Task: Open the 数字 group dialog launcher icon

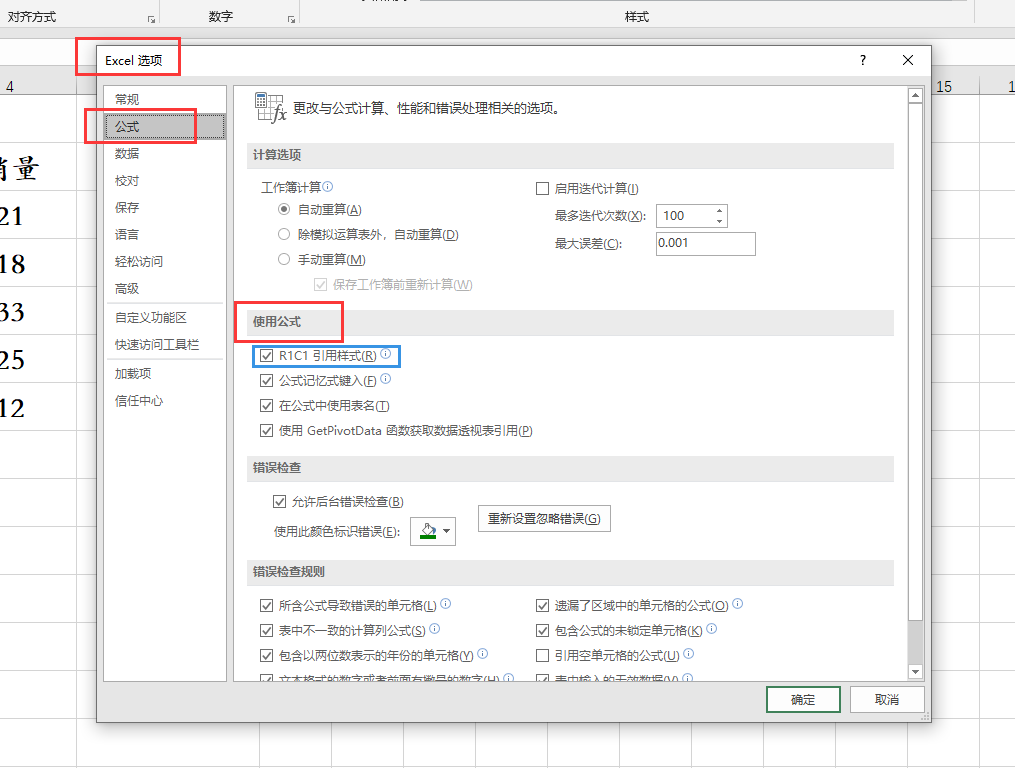Action: pyautogui.click(x=291, y=19)
